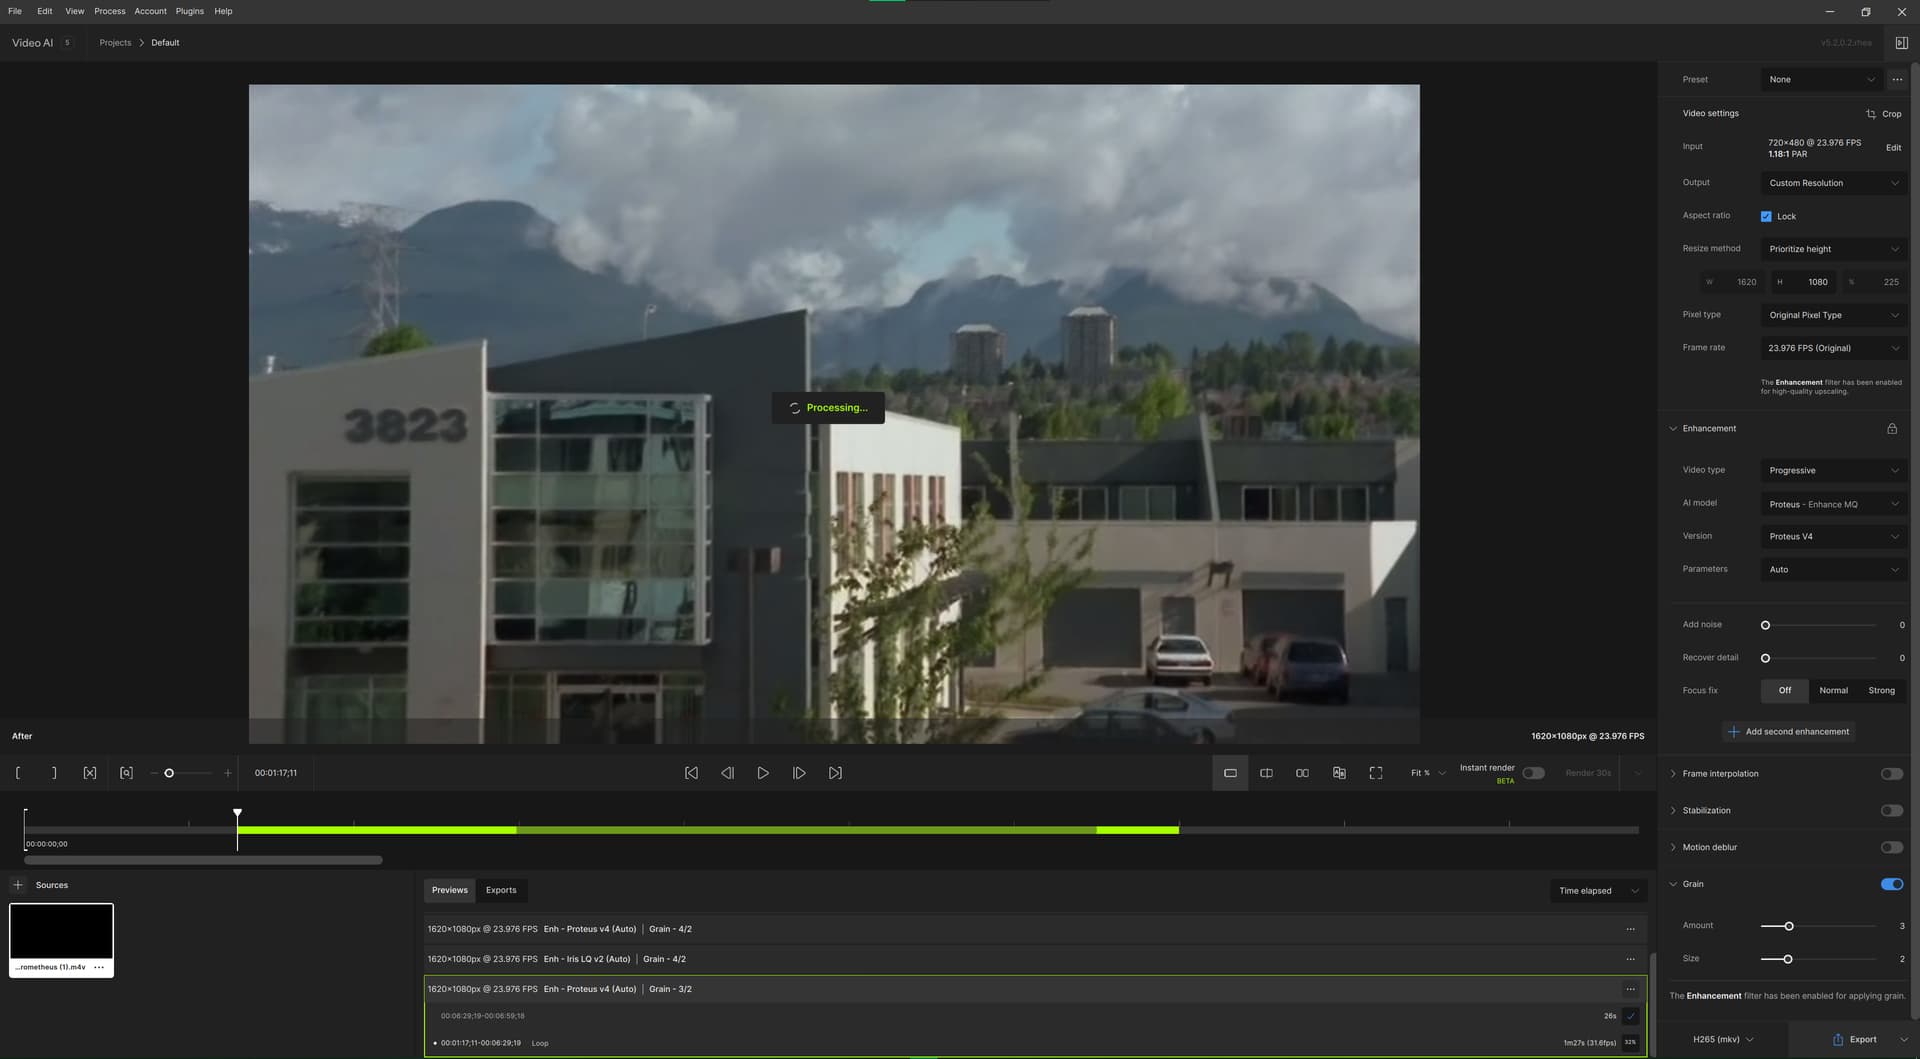Click the Crop icon in Video settings

pyautogui.click(x=1870, y=114)
